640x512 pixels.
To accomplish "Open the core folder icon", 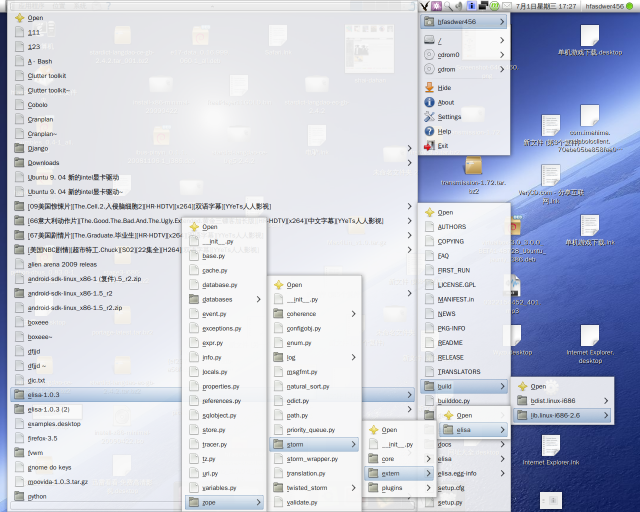I will [x=373, y=459].
